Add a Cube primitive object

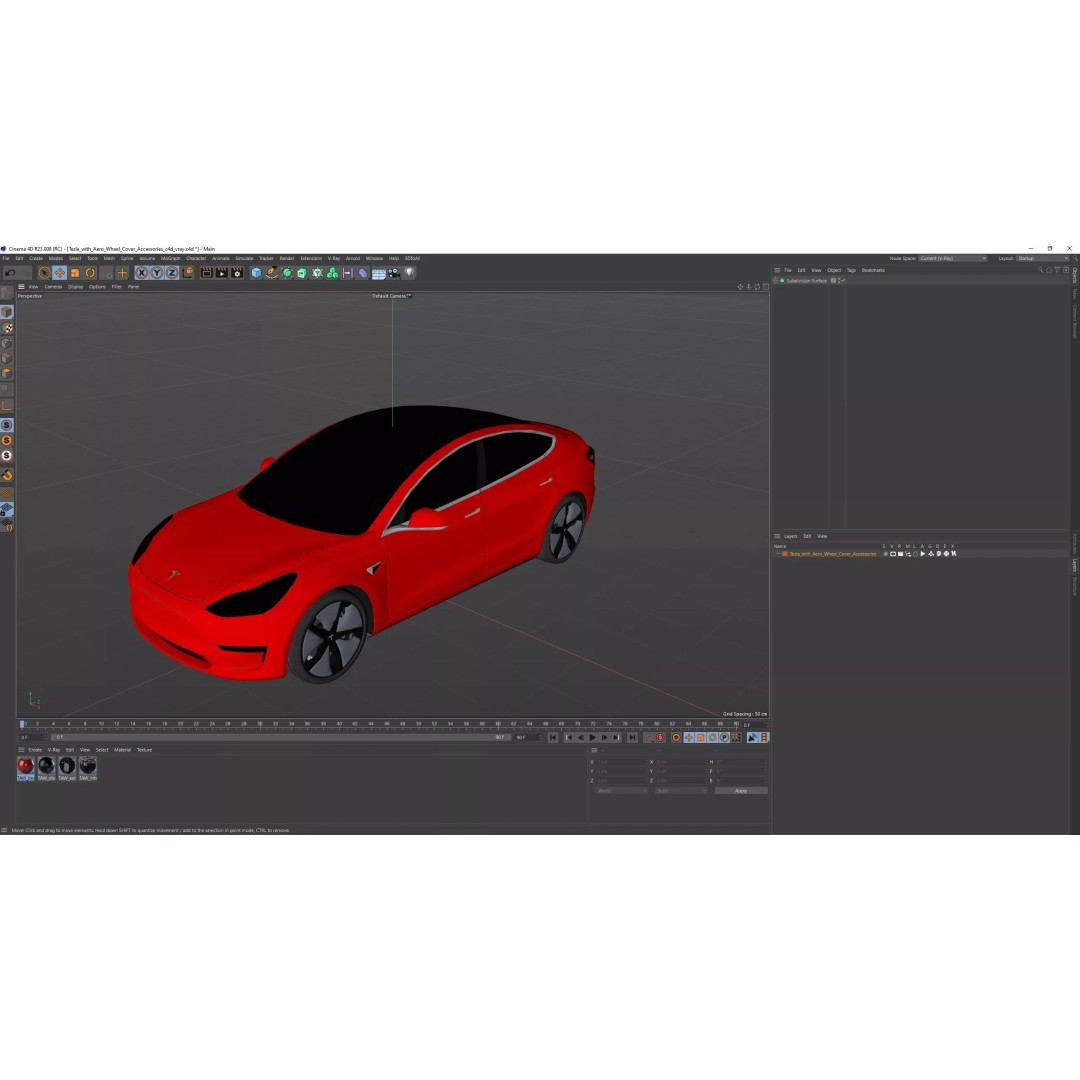tap(256, 273)
